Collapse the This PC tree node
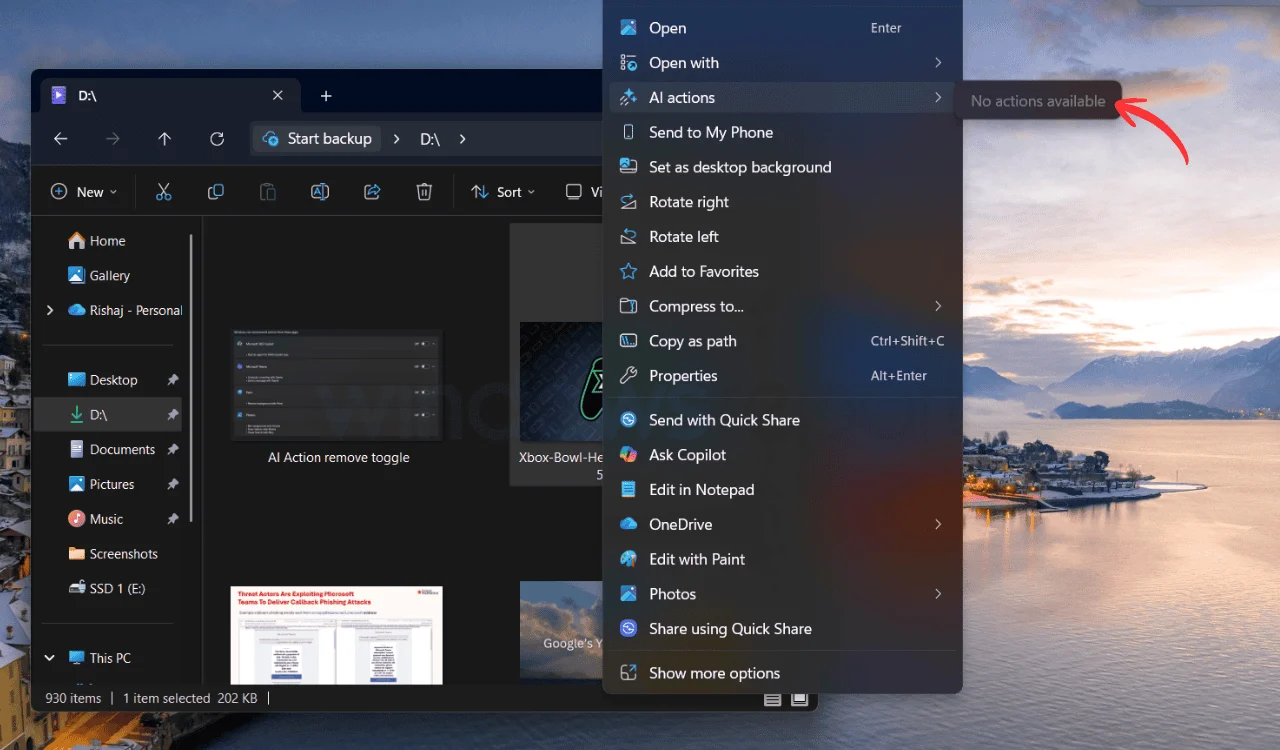This screenshot has height=750, width=1280. (50, 658)
